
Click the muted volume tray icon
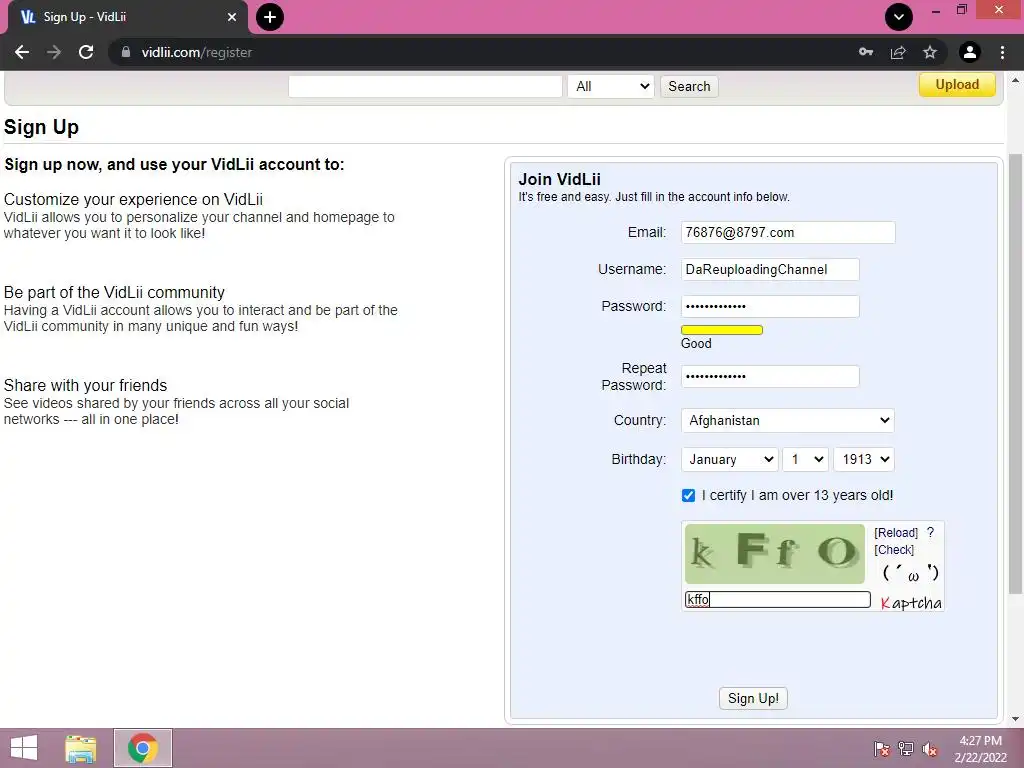tap(930, 749)
